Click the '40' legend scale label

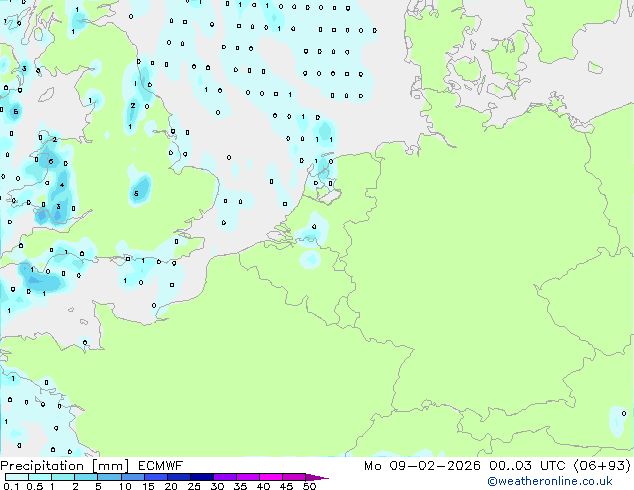click(x=263, y=486)
